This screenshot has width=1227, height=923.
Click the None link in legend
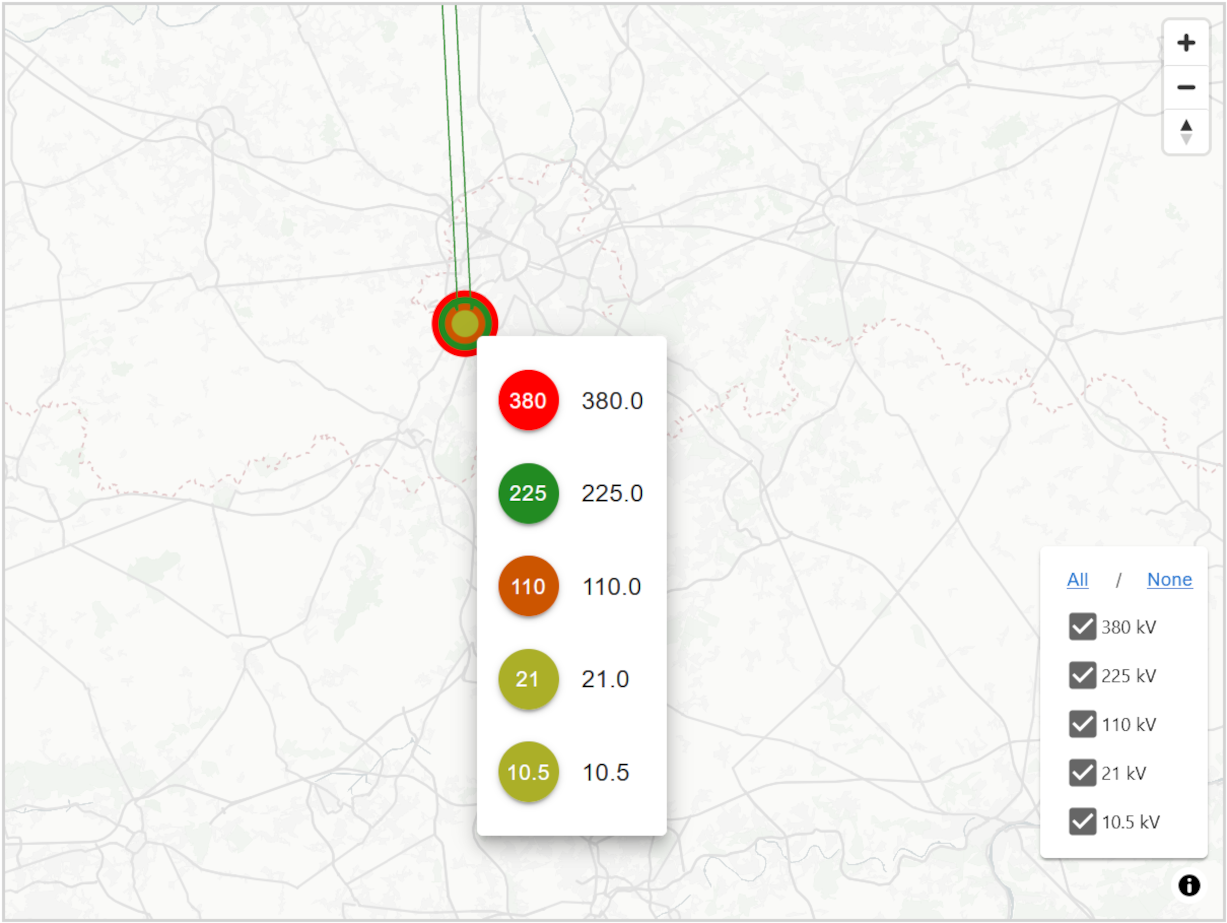point(1169,580)
